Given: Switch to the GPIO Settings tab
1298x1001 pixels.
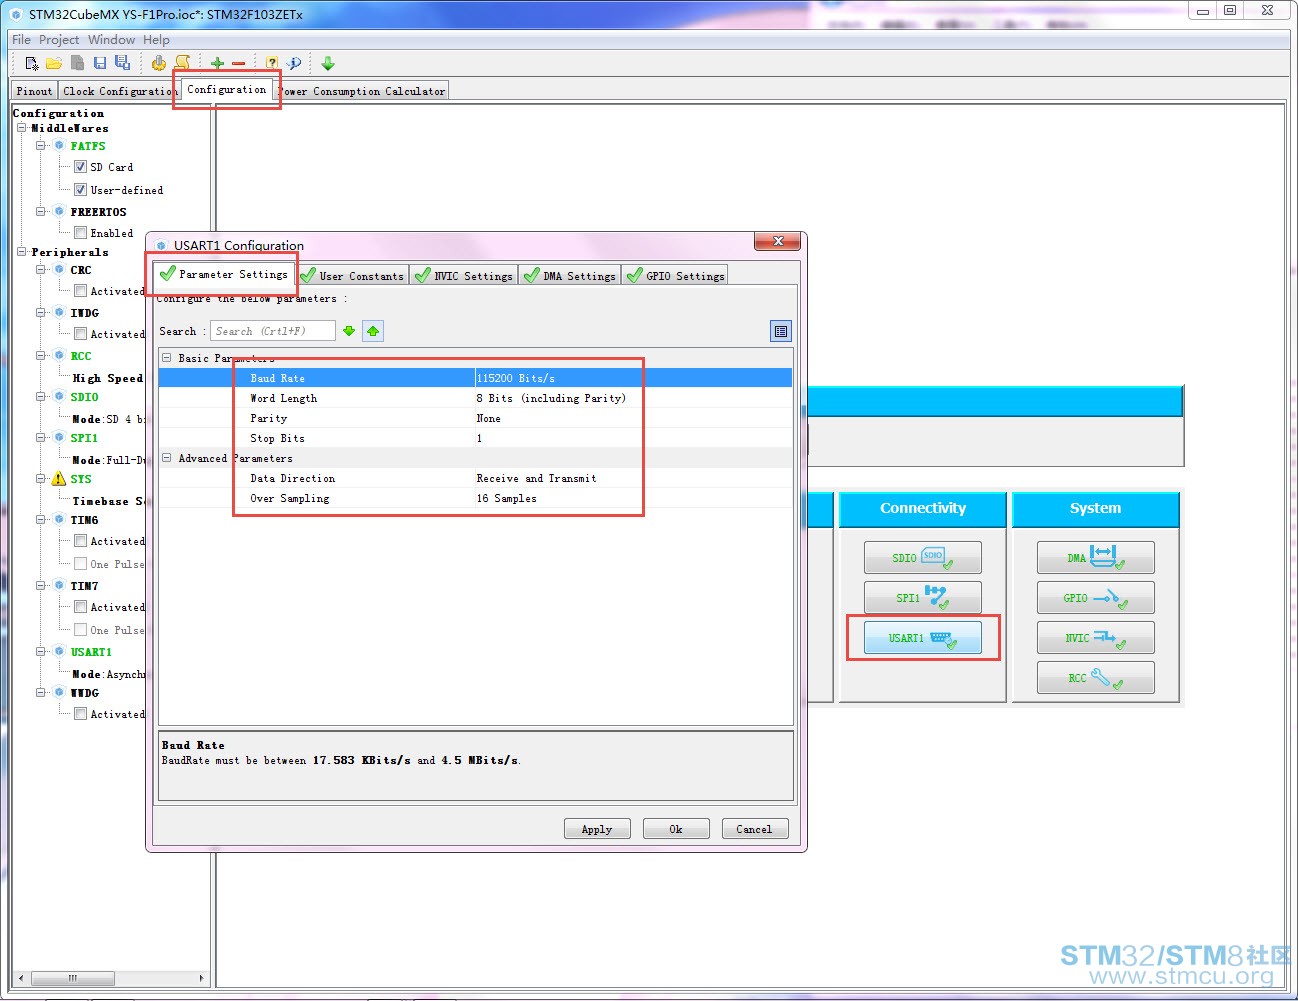Looking at the screenshot, I should coord(675,275).
